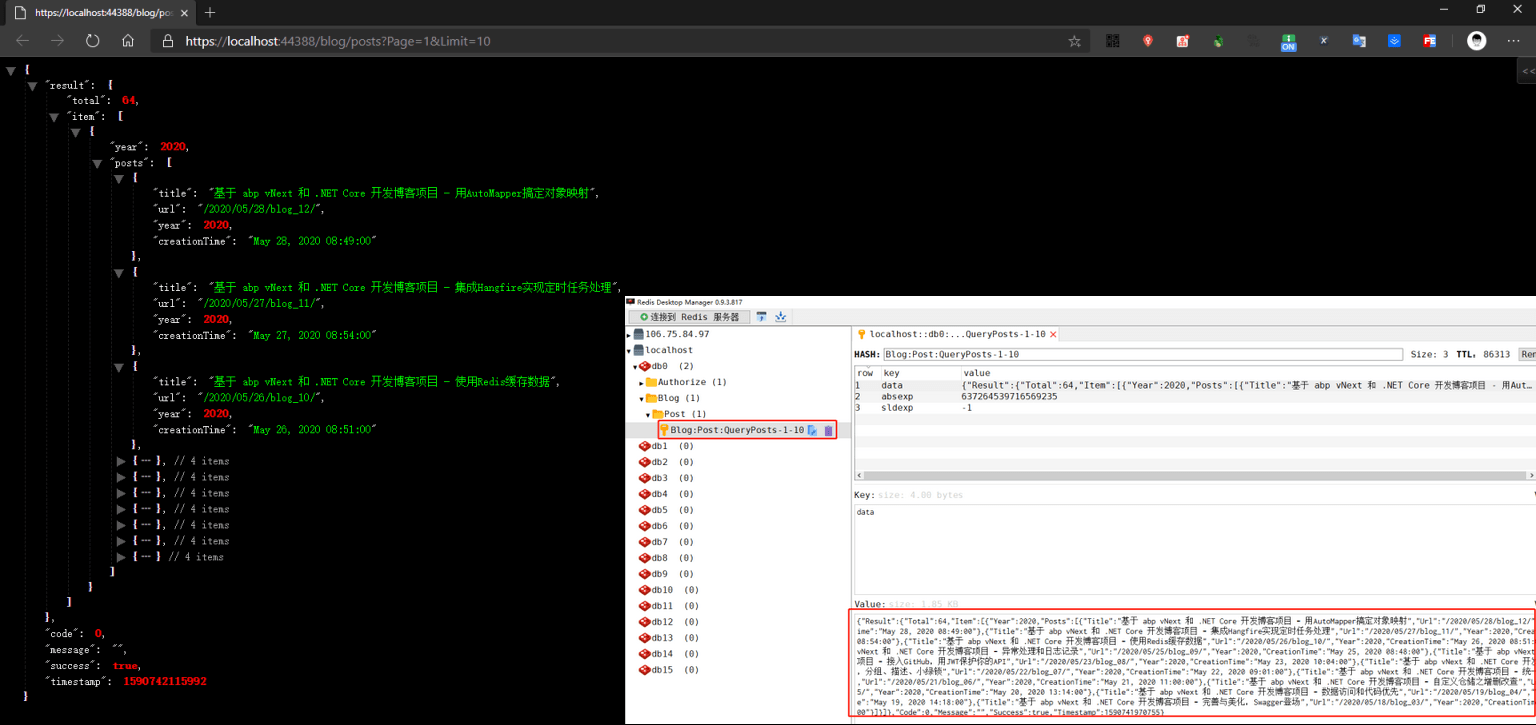Close the localhost::db0 QueryPosts tab

click(1053, 334)
